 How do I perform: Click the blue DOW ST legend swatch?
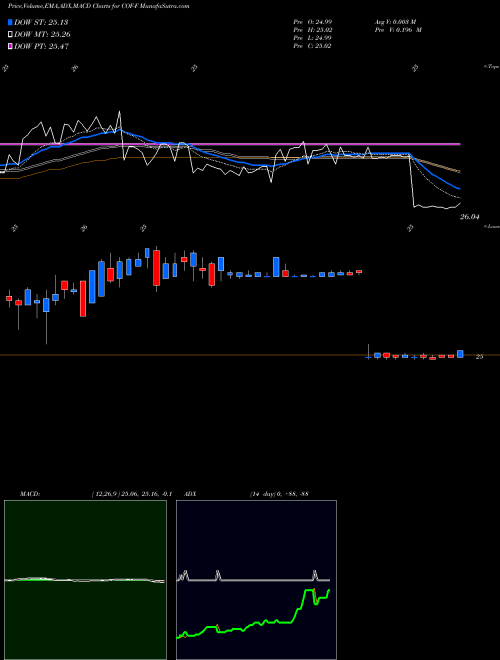(x=10, y=22)
